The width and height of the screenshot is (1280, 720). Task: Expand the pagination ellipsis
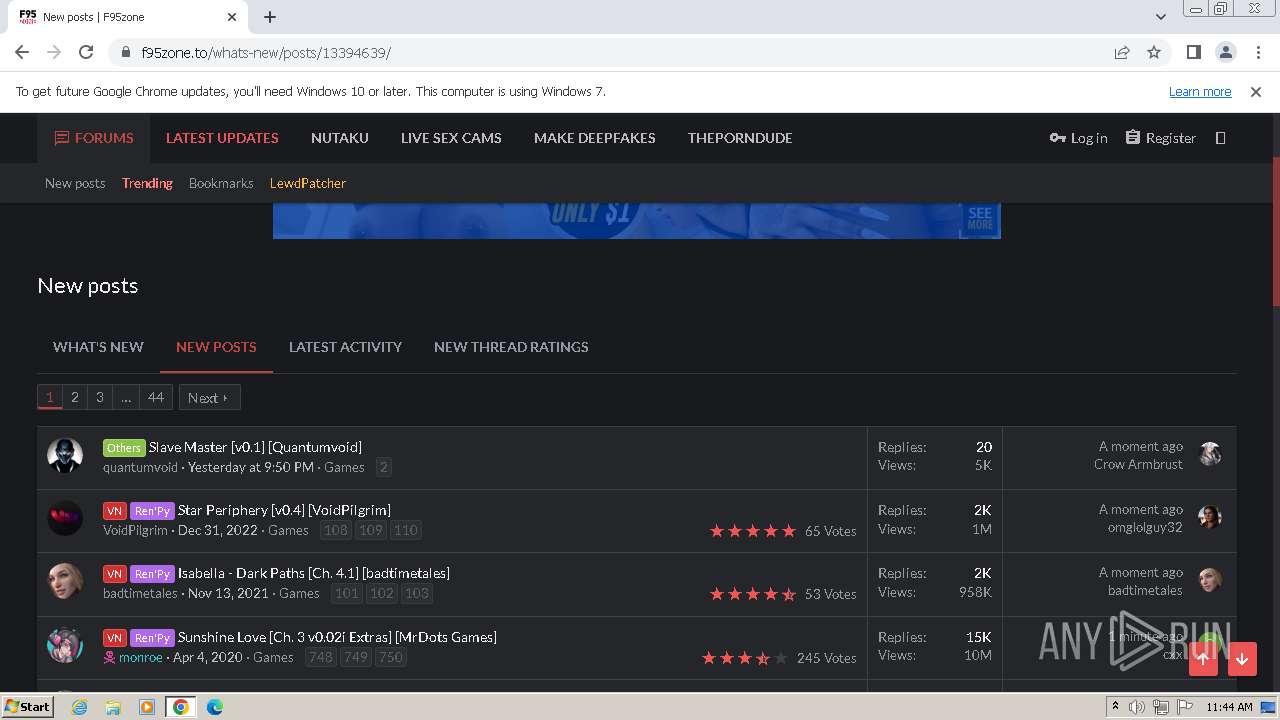[x=126, y=397]
